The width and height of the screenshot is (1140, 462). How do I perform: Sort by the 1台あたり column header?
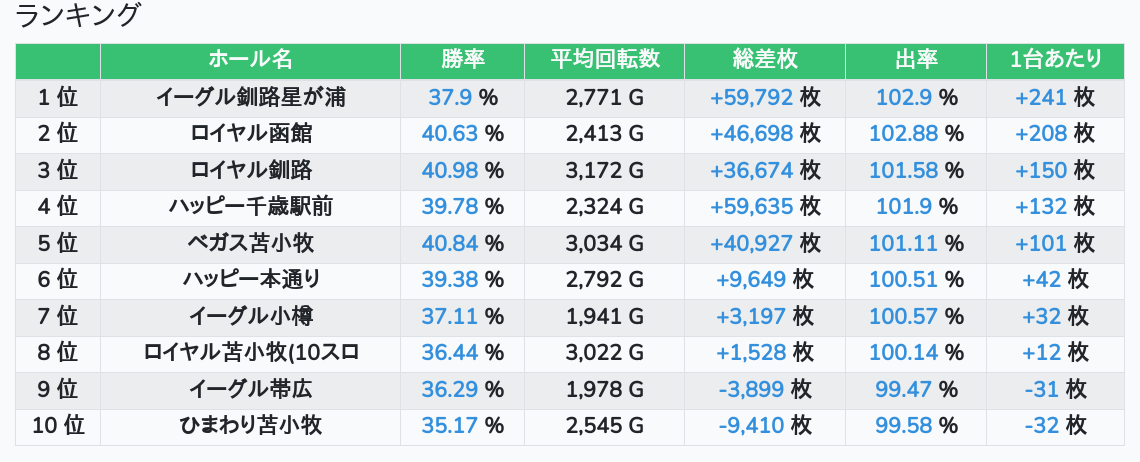1055,60
